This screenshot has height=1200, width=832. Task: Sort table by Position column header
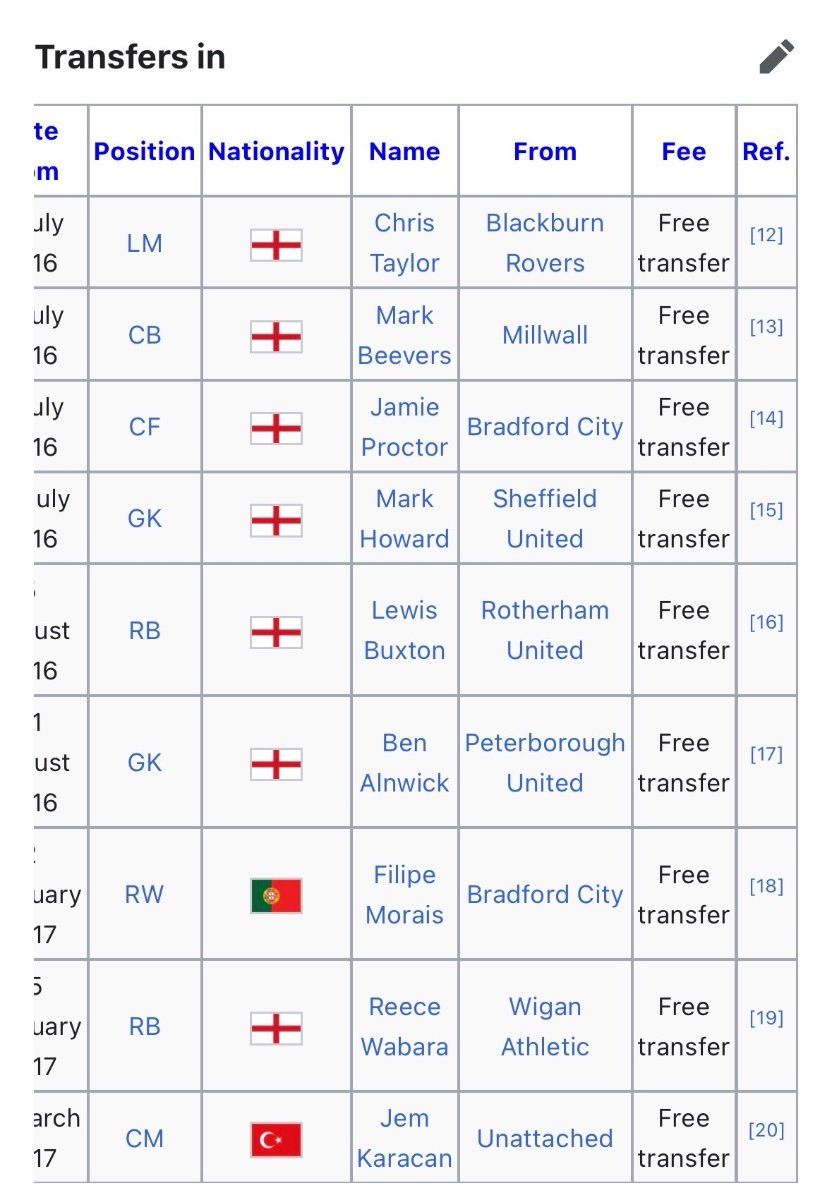click(x=144, y=152)
